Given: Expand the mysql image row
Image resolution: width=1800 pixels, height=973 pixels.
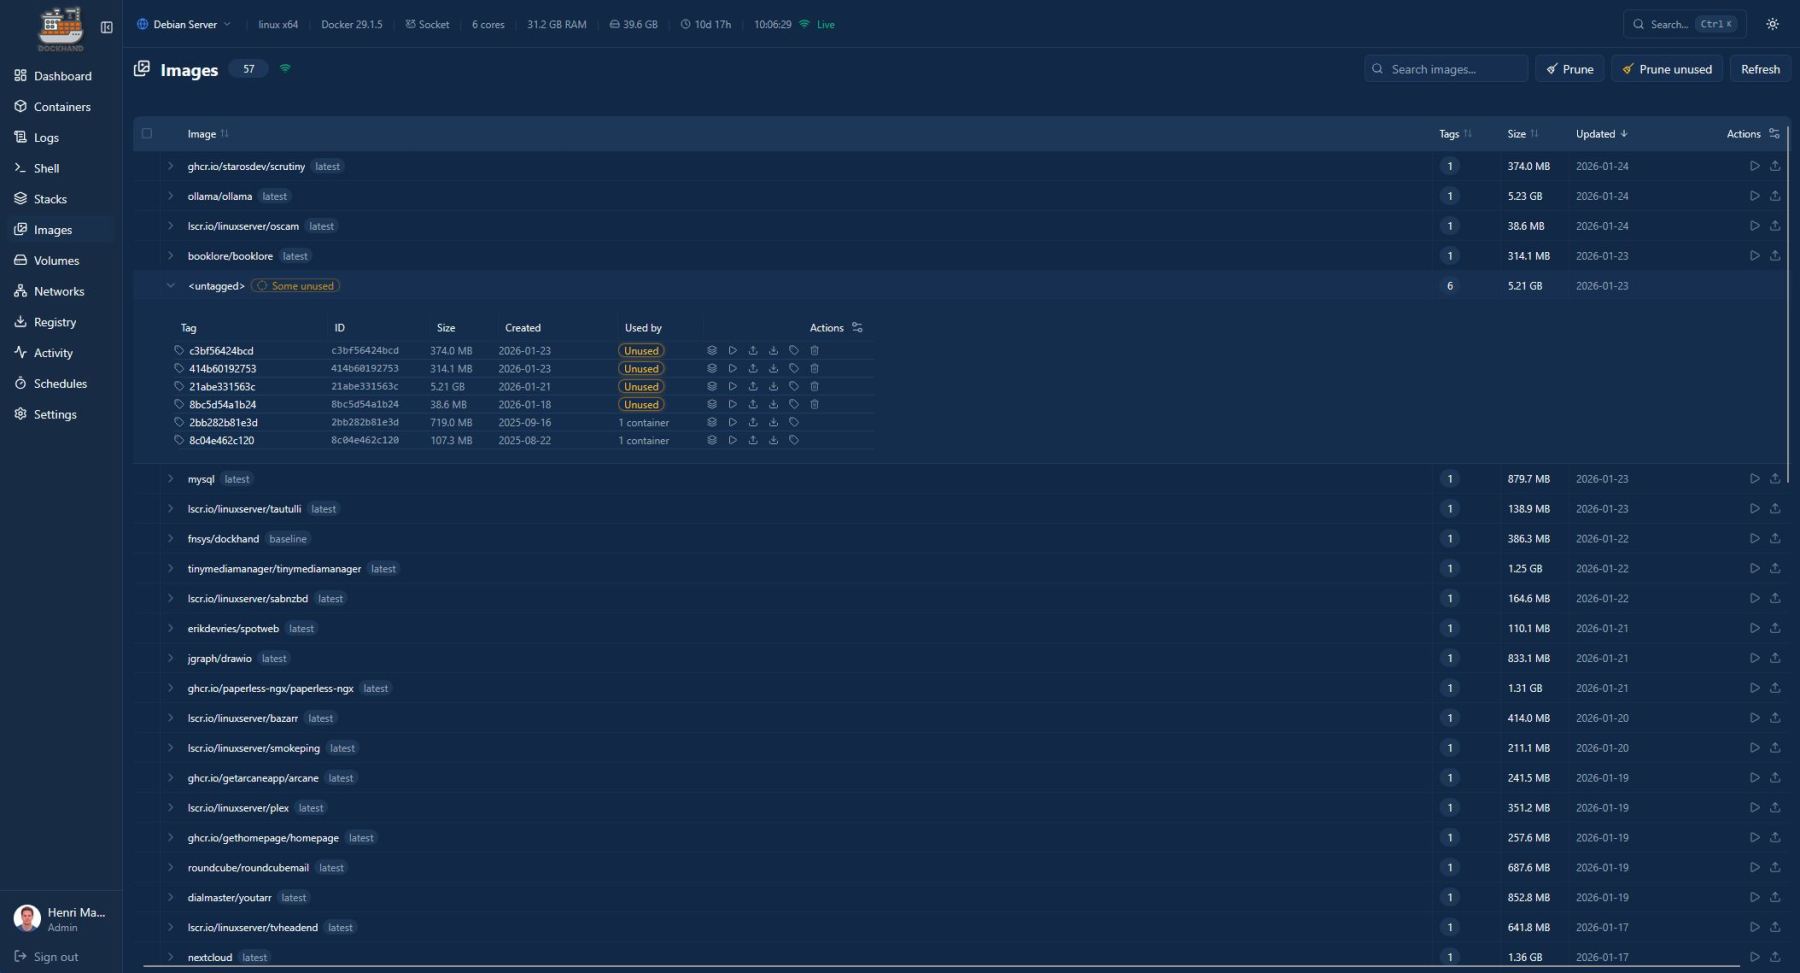Looking at the screenshot, I should point(171,479).
